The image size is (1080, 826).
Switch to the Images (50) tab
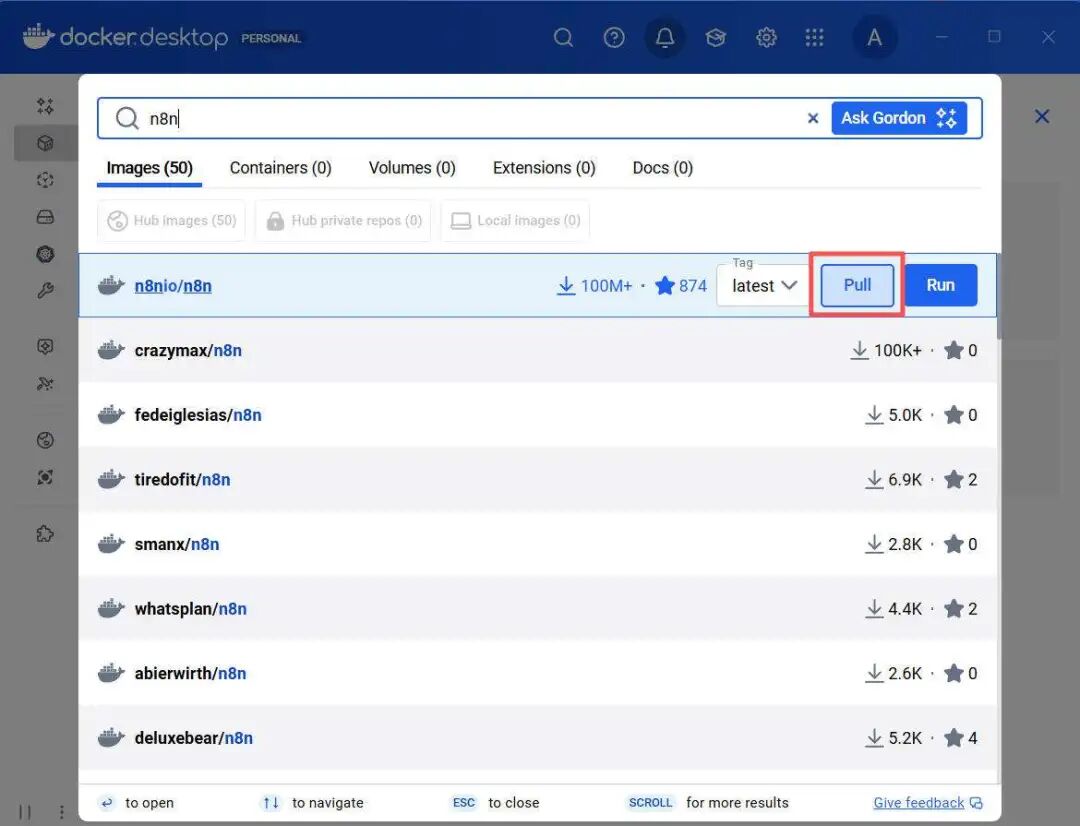(149, 168)
